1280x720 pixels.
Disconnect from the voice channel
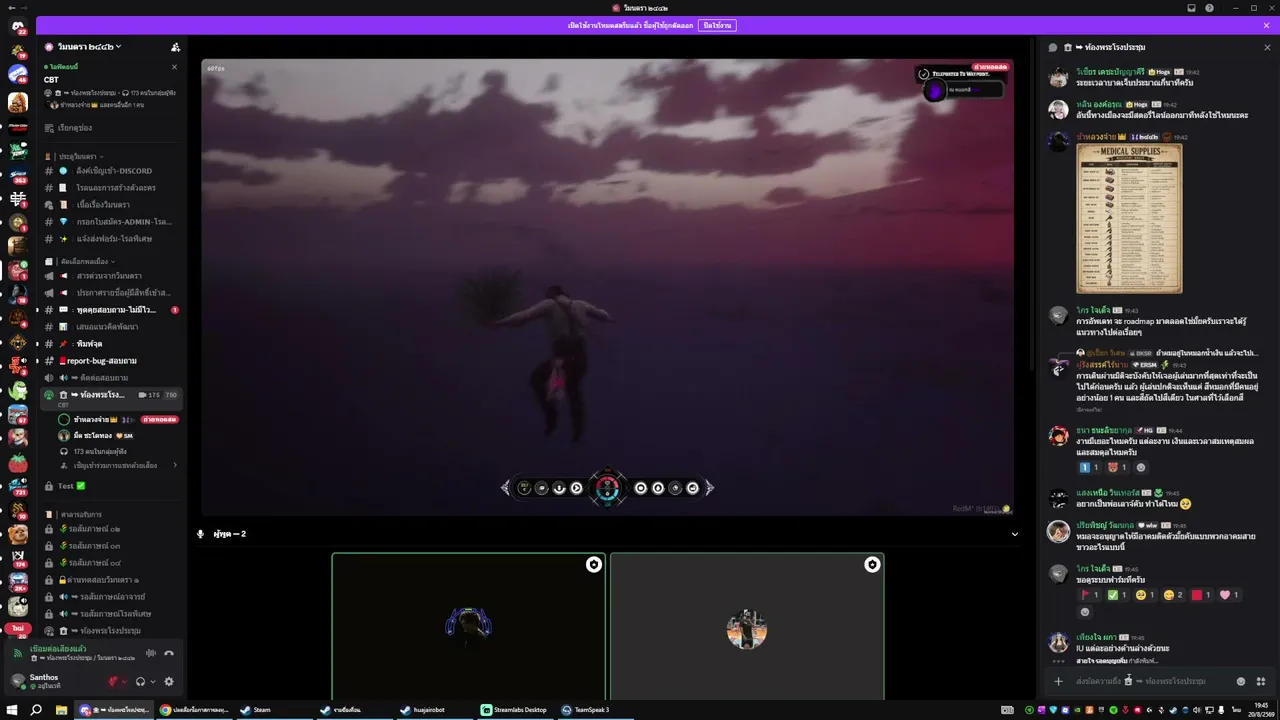169,653
